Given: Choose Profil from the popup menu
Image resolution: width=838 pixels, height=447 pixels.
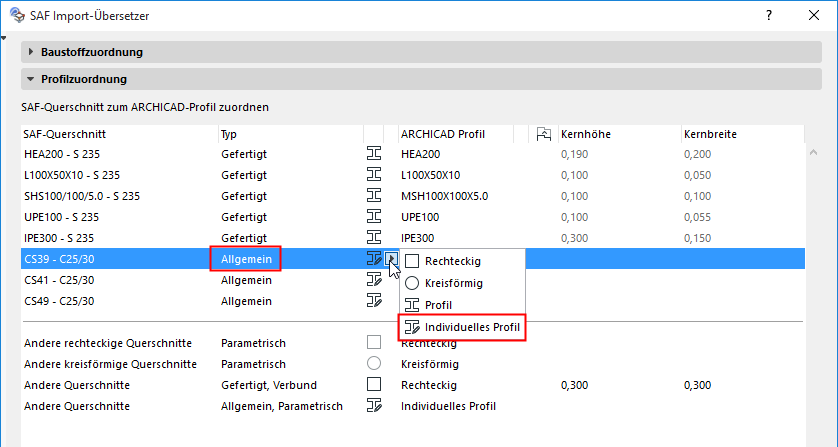Looking at the screenshot, I should (462, 305).
